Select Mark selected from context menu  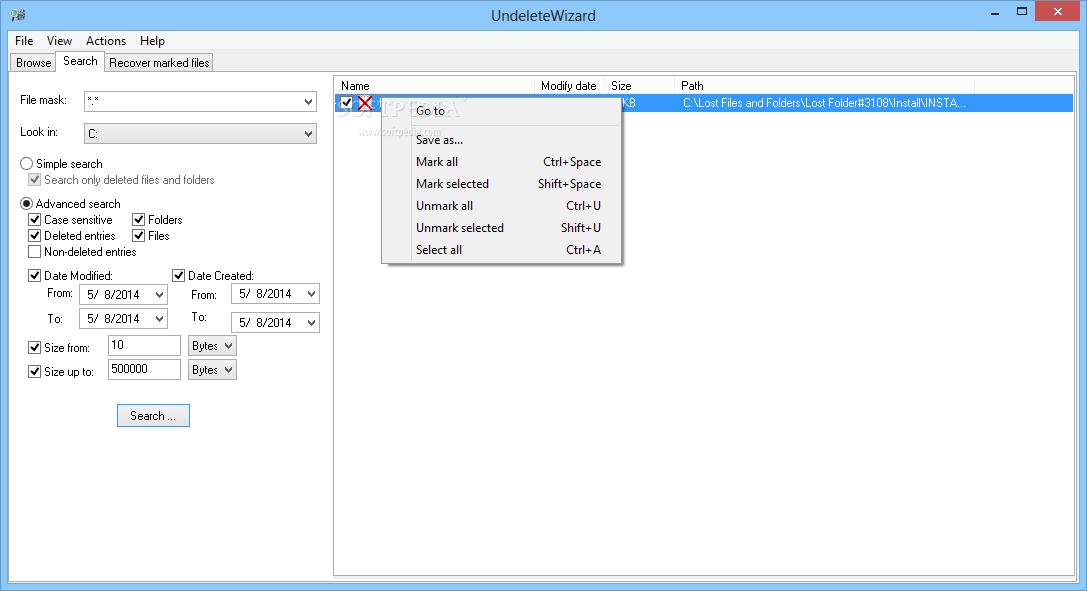(501, 184)
